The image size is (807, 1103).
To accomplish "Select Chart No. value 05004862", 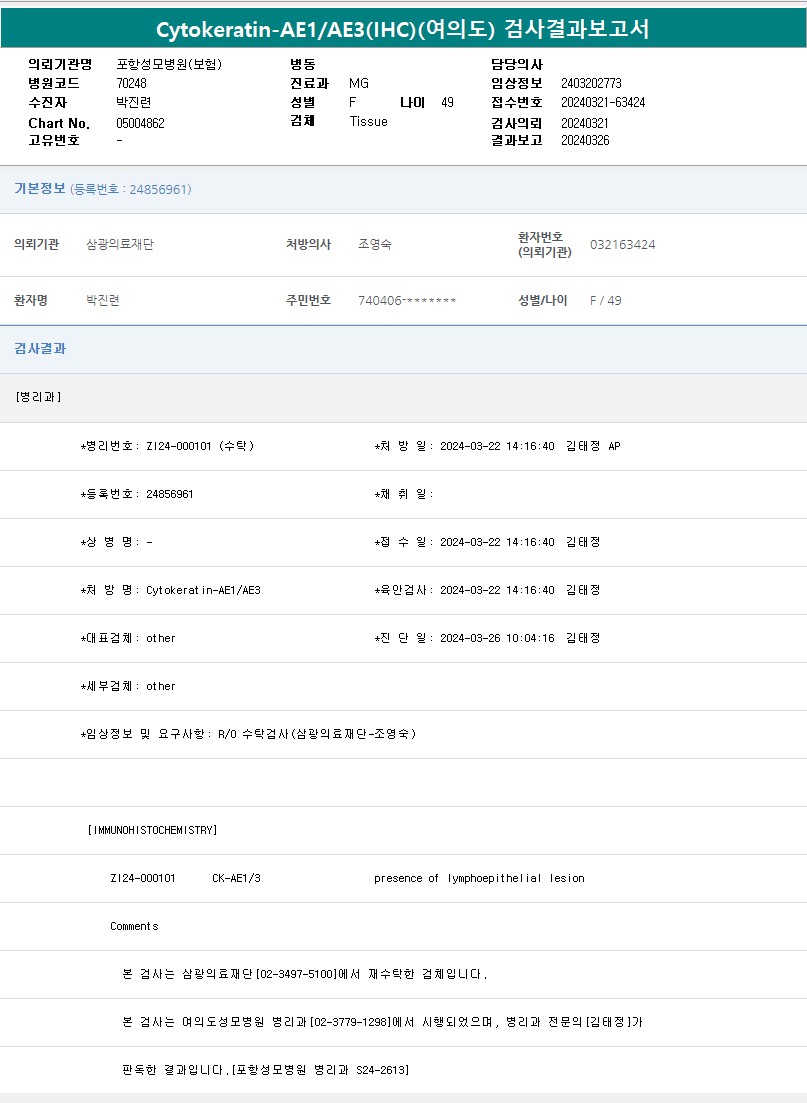I will point(140,123).
